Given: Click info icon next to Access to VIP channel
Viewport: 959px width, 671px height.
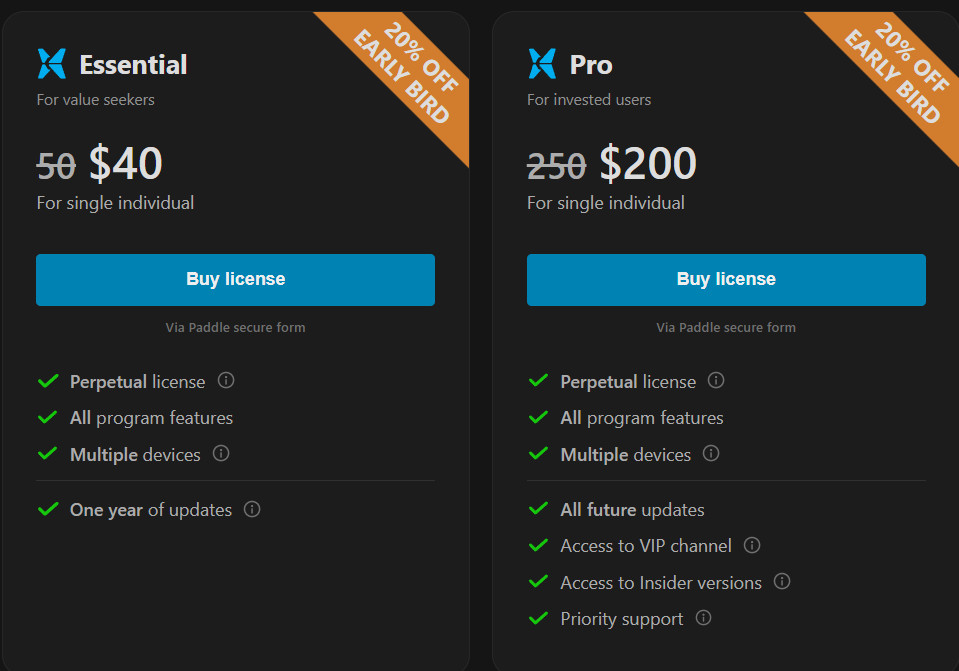Looking at the screenshot, I should click(x=752, y=546).
